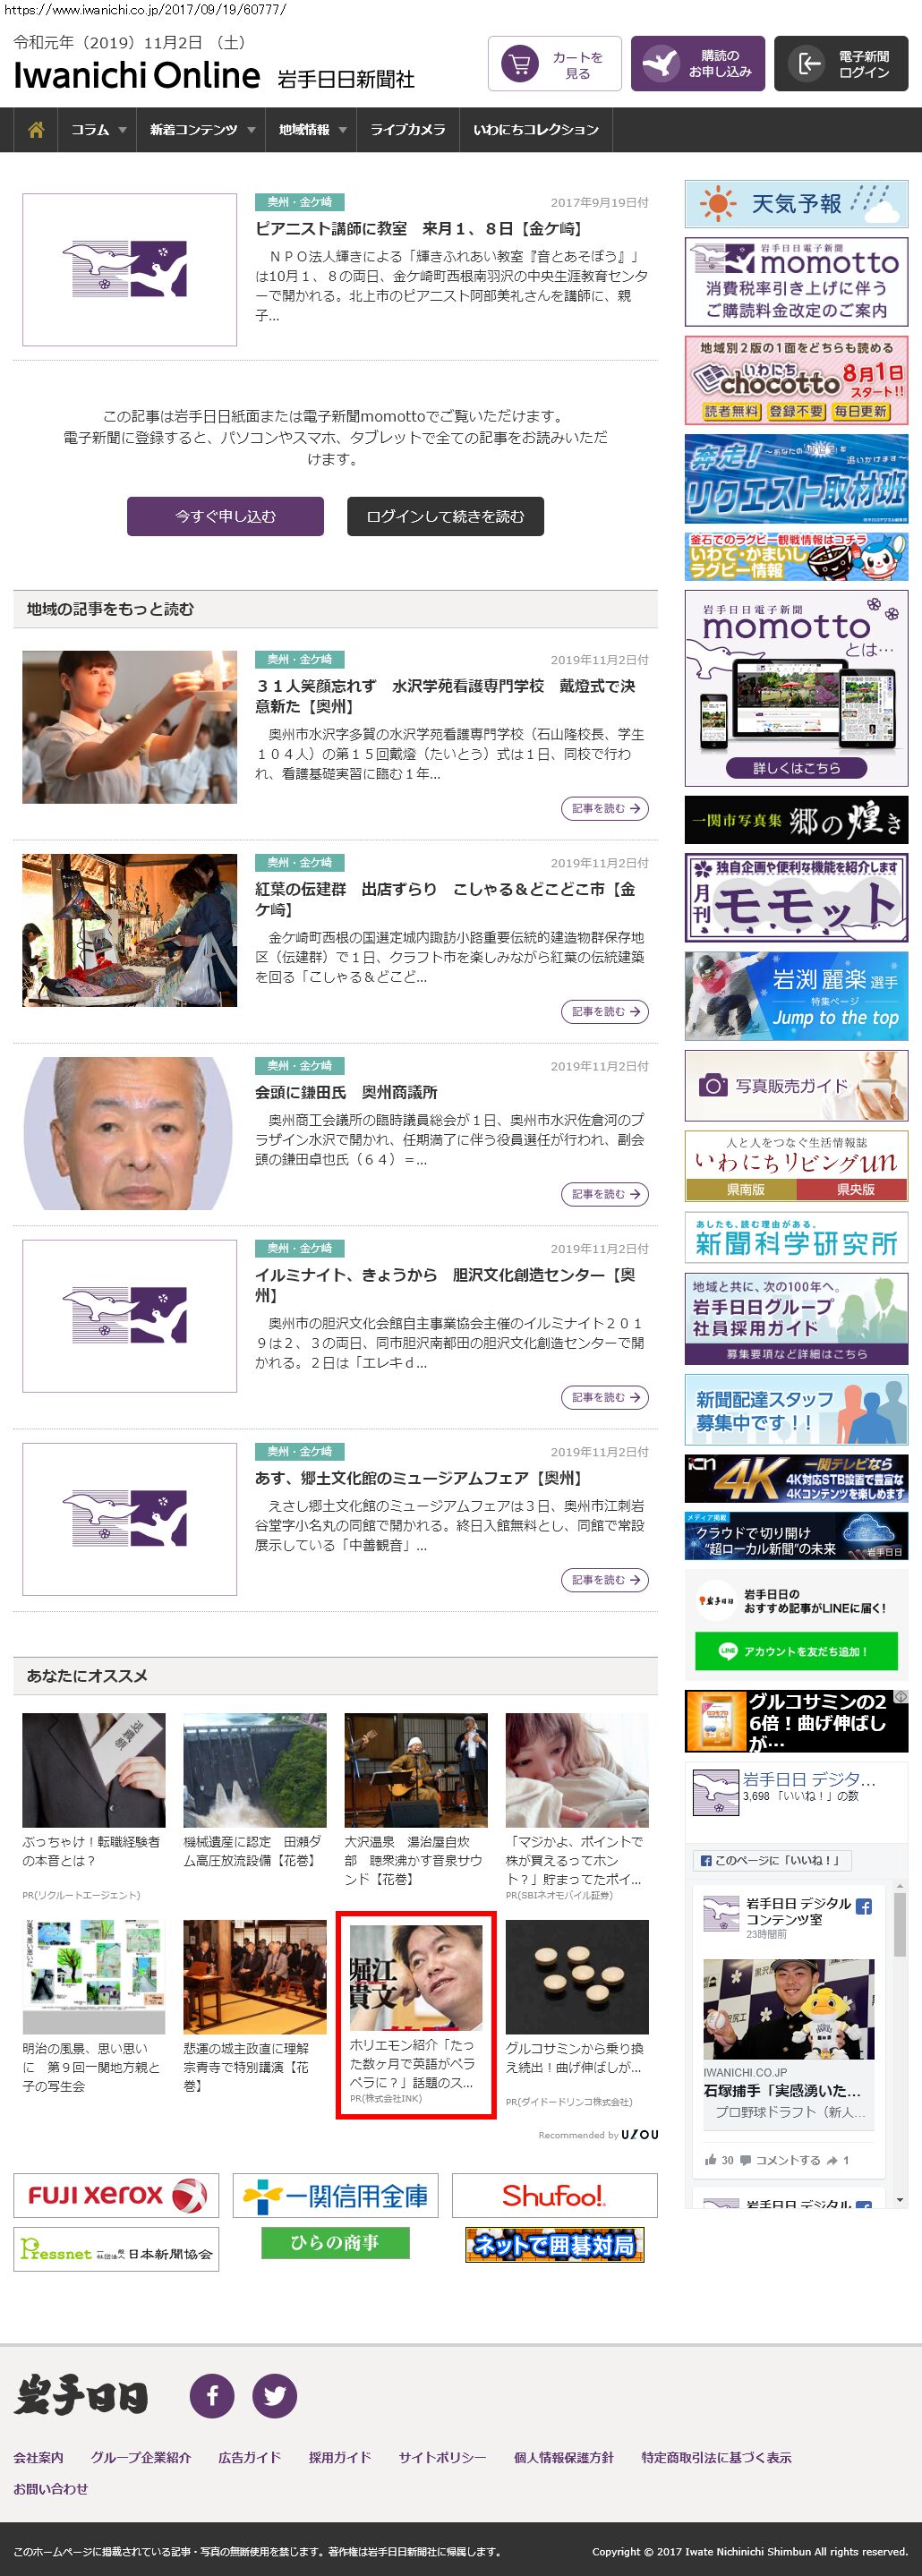Select the 県南版 tab on living banner
The height and width of the screenshot is (2576, 922).
pos(741,1190)
